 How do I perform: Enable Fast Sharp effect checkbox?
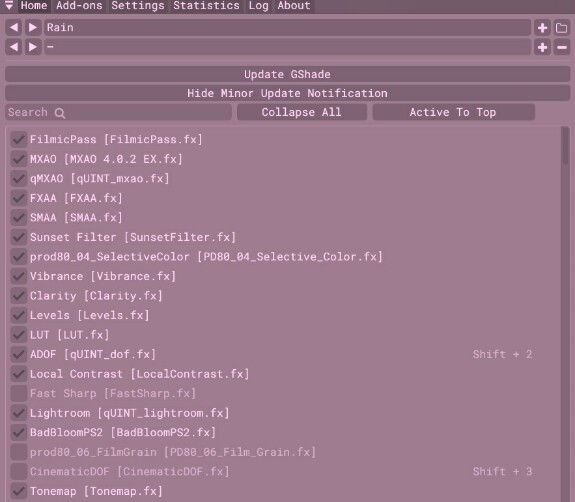[19, 393]
